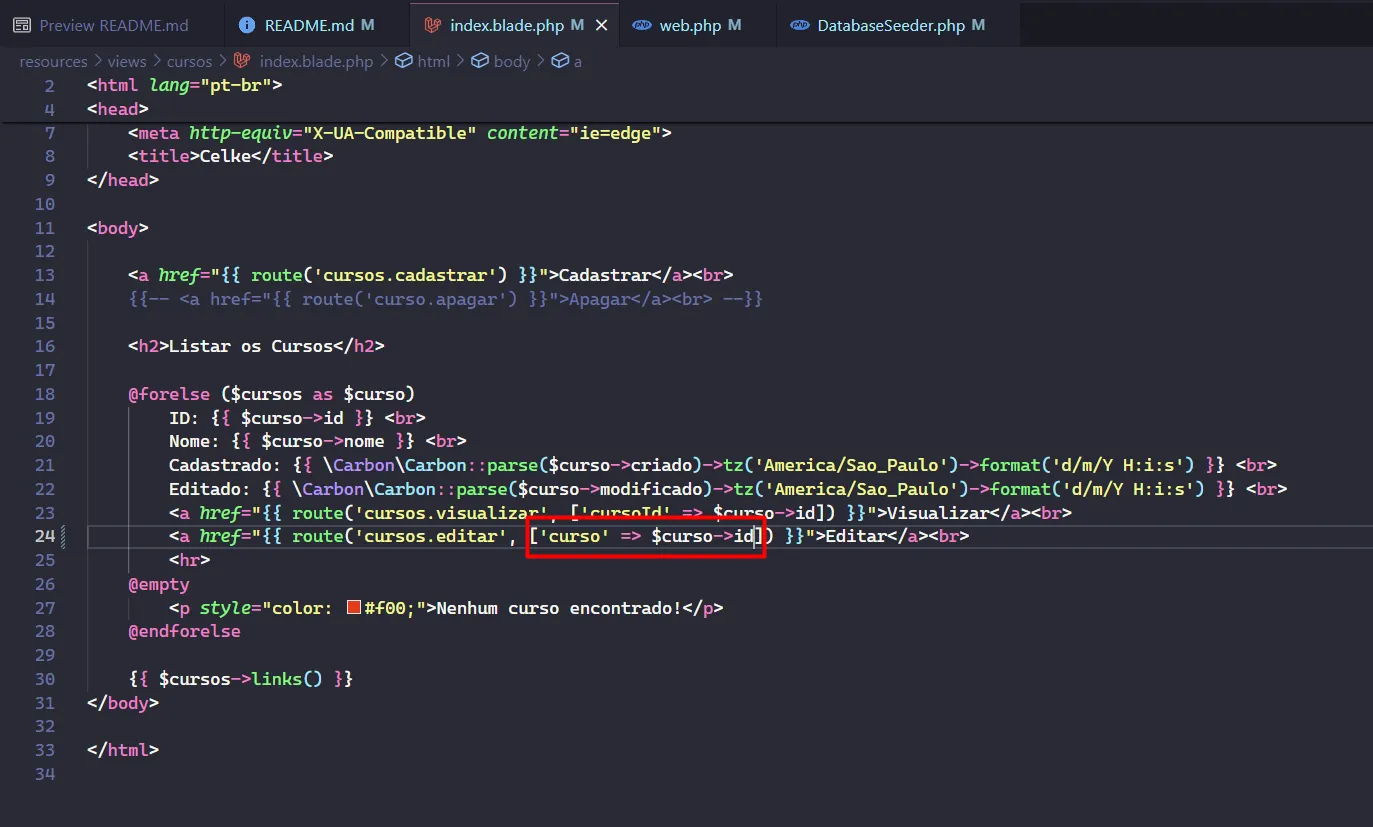Open the cursos breadcrumb folder dropdown
This screenshot has height=827, width=1373.
coord(189,61)
